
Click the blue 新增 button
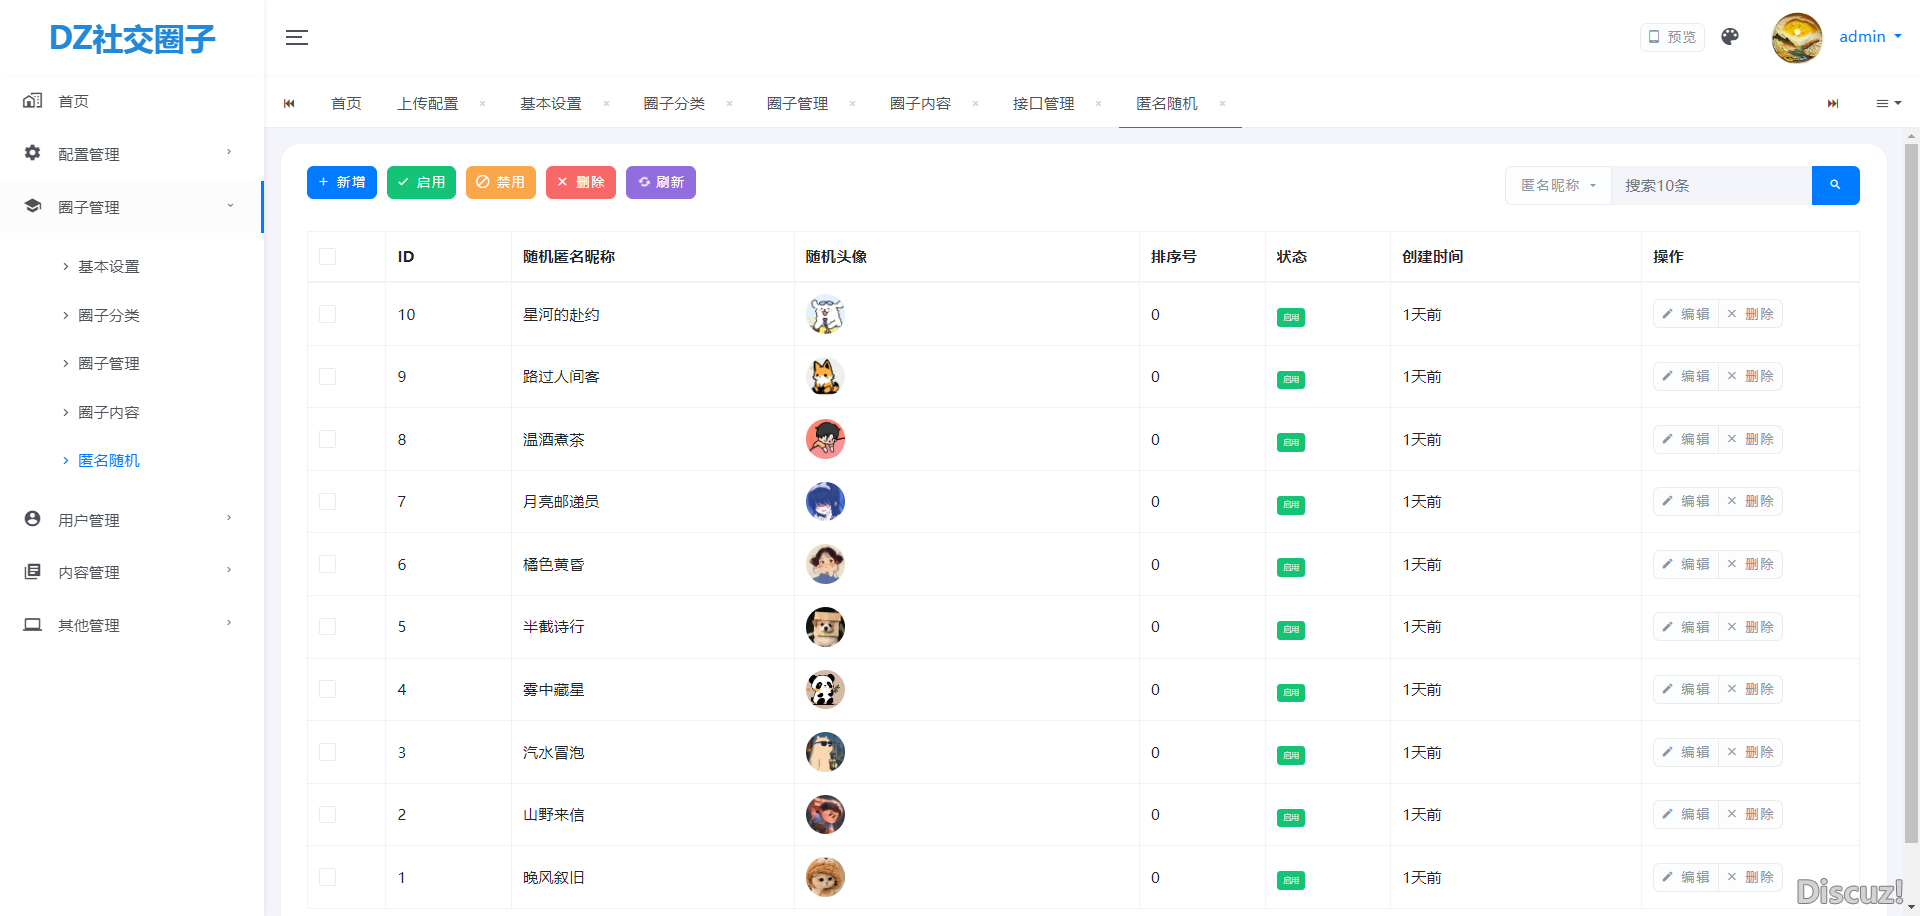point(342,182)
